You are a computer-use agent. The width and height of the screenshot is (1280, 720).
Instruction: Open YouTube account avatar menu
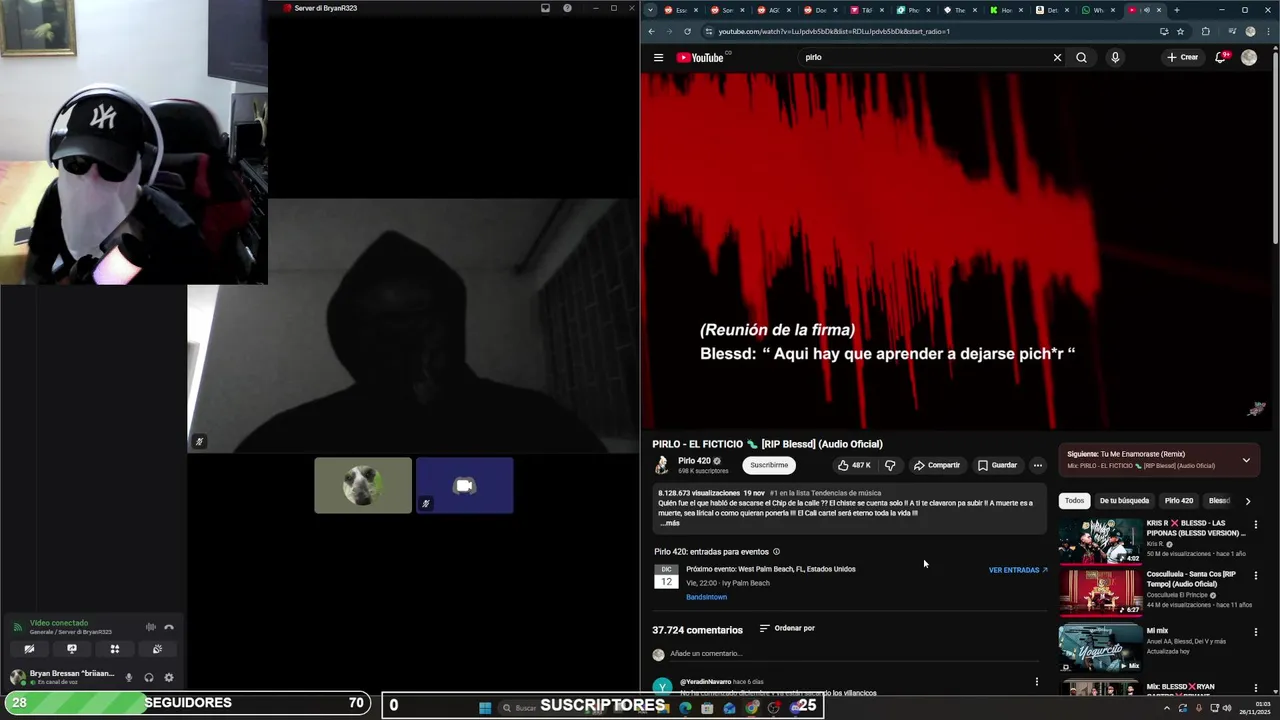(1249, 57)
